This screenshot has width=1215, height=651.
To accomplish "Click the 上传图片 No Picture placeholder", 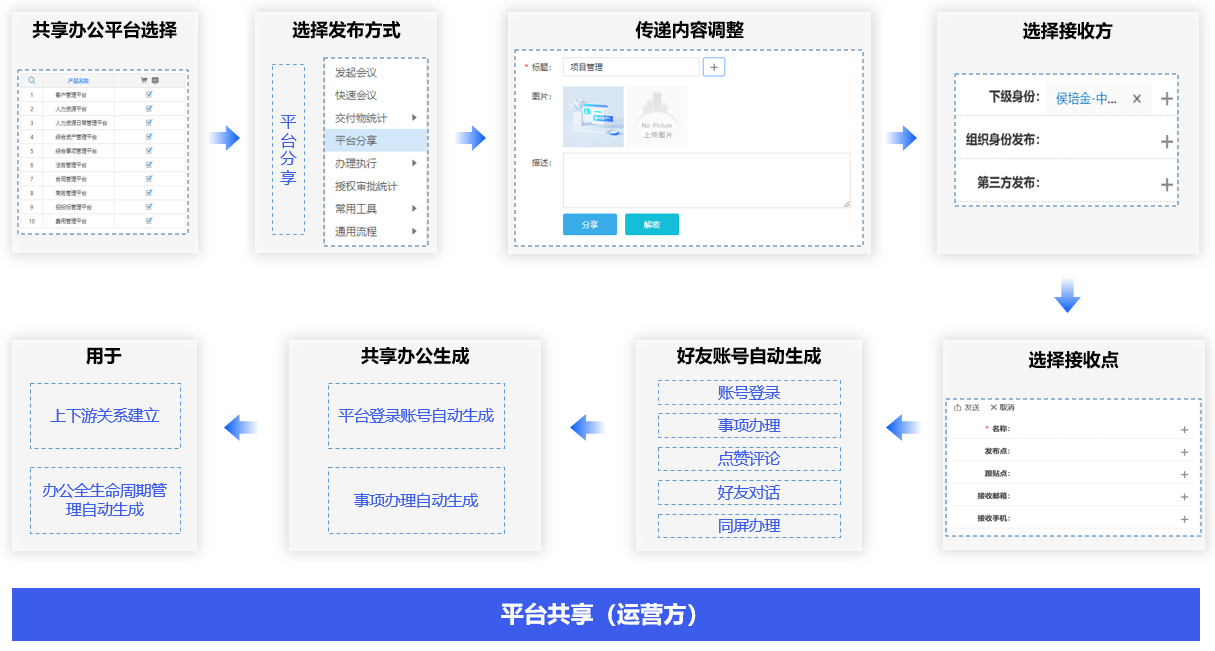I will pos(657,117).
